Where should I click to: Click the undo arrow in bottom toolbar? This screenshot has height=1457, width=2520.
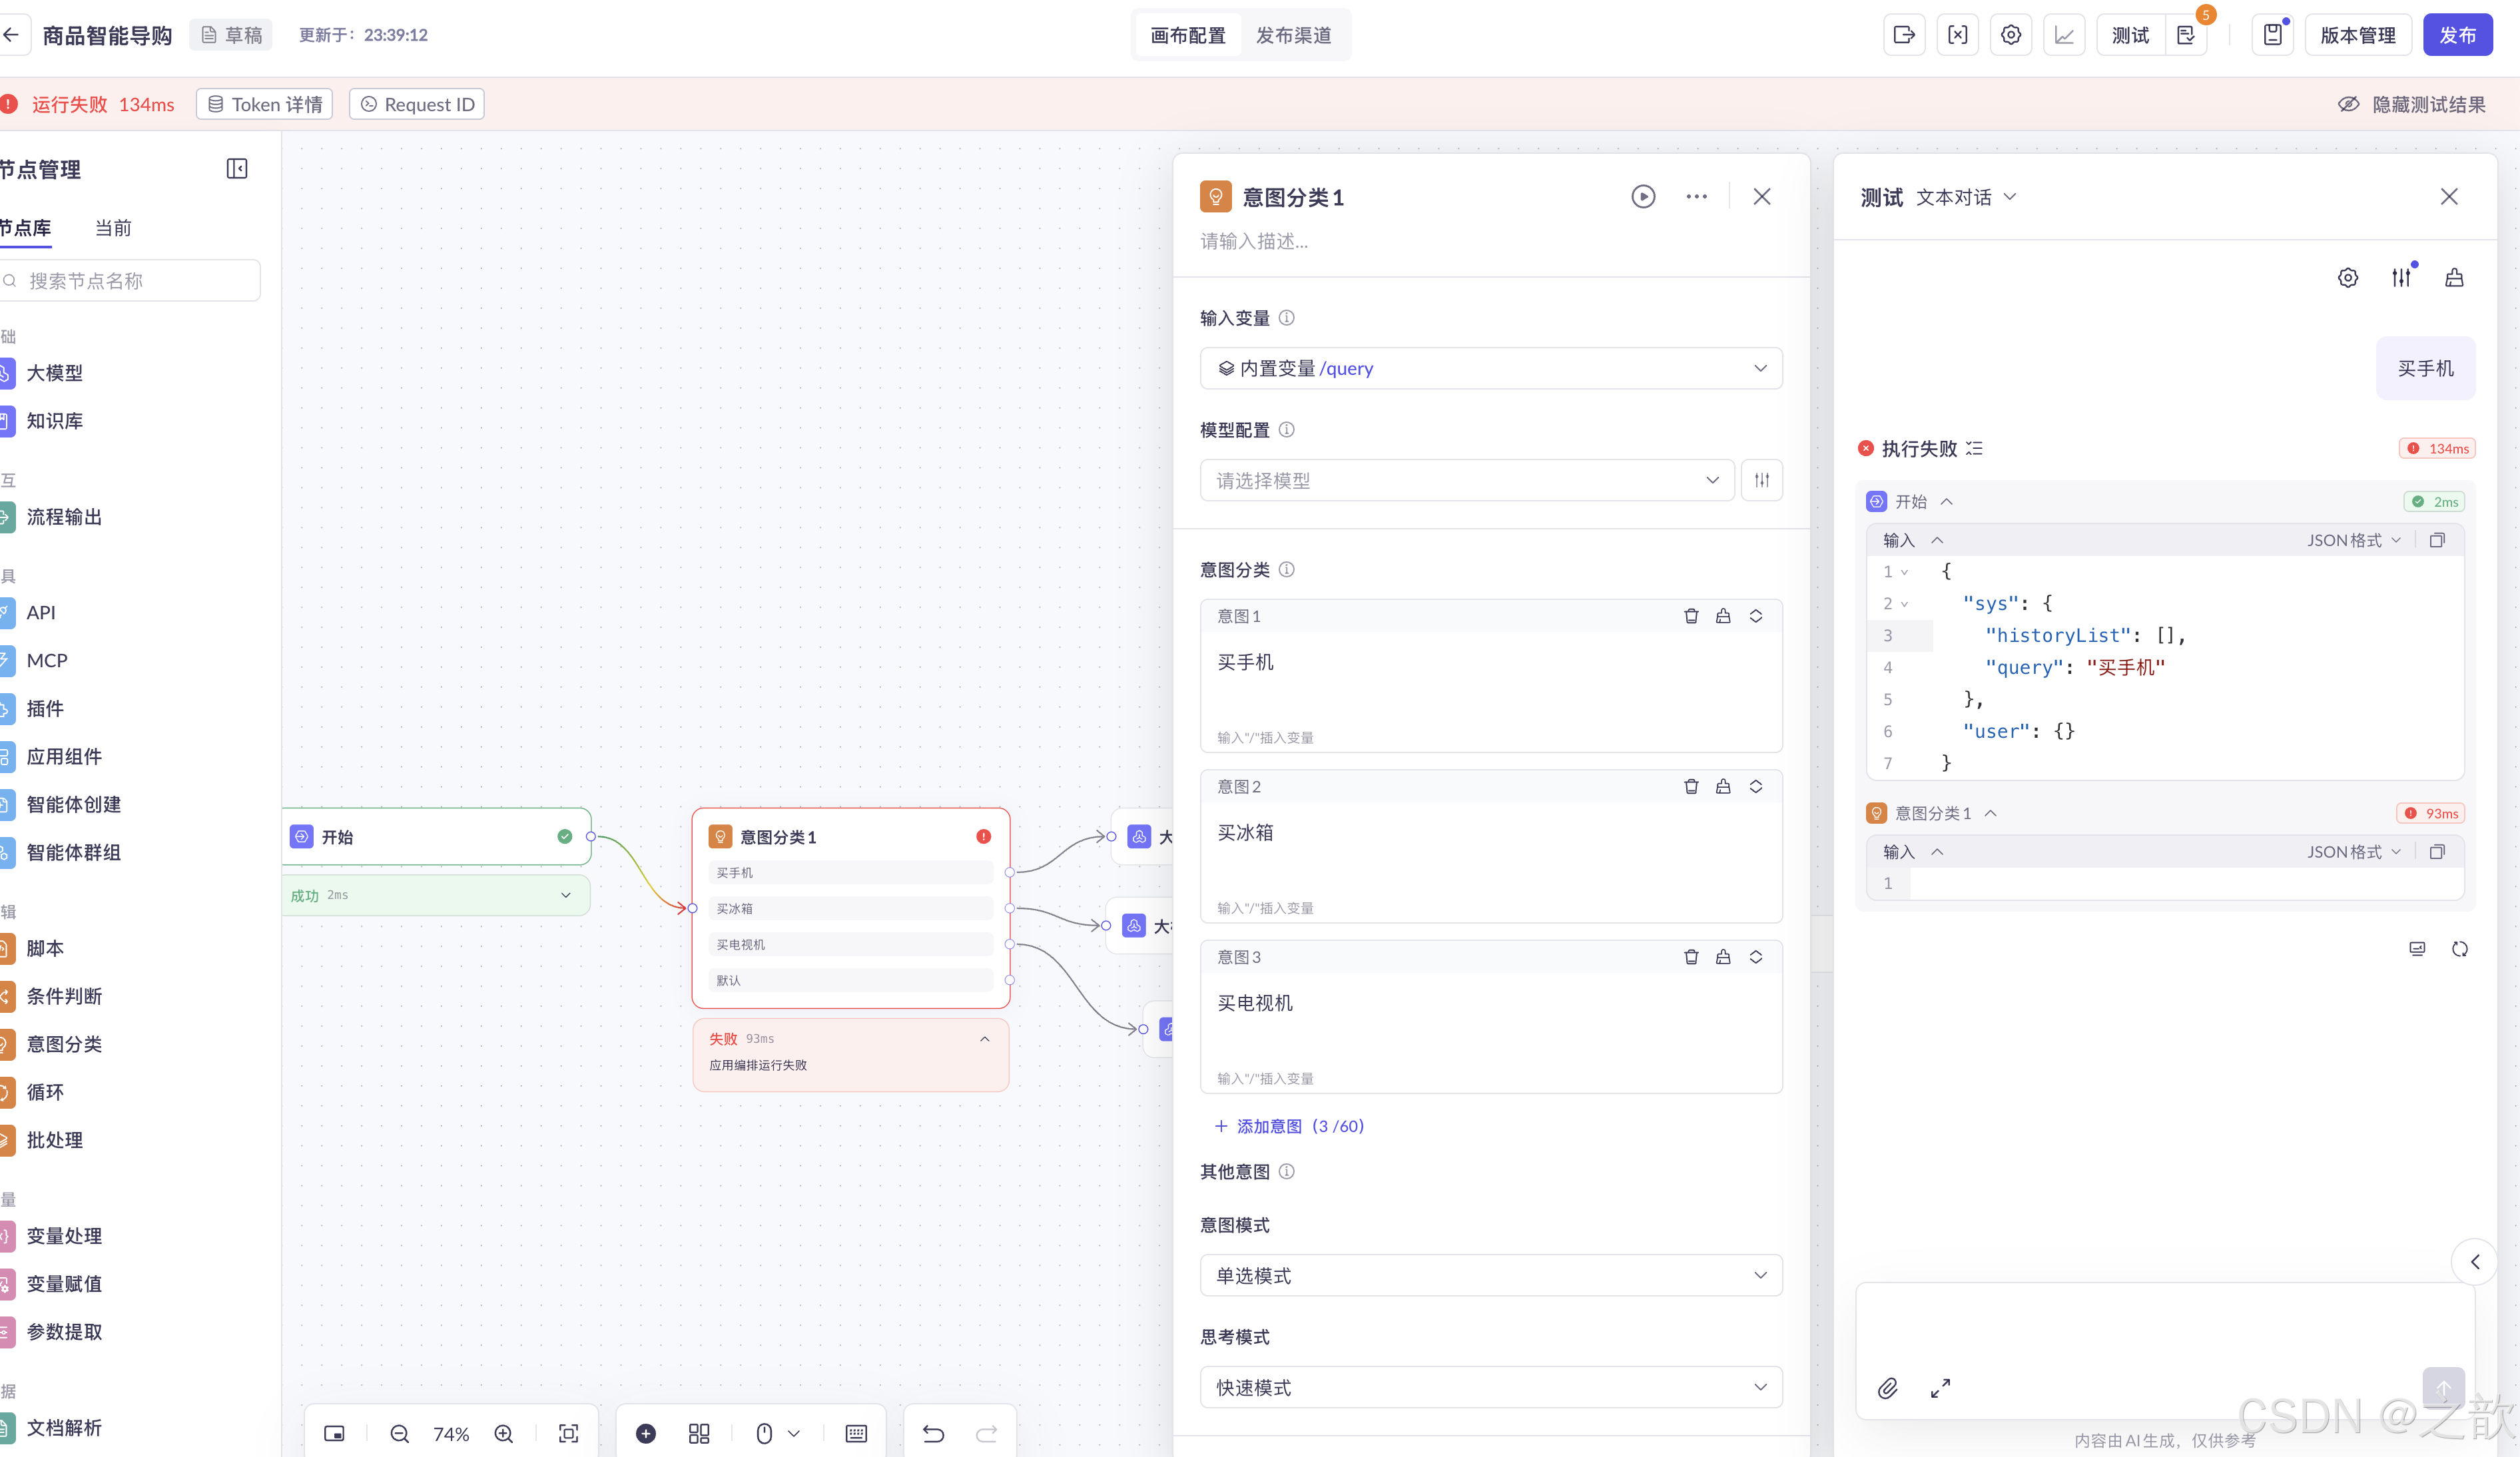coord(933,1433)
